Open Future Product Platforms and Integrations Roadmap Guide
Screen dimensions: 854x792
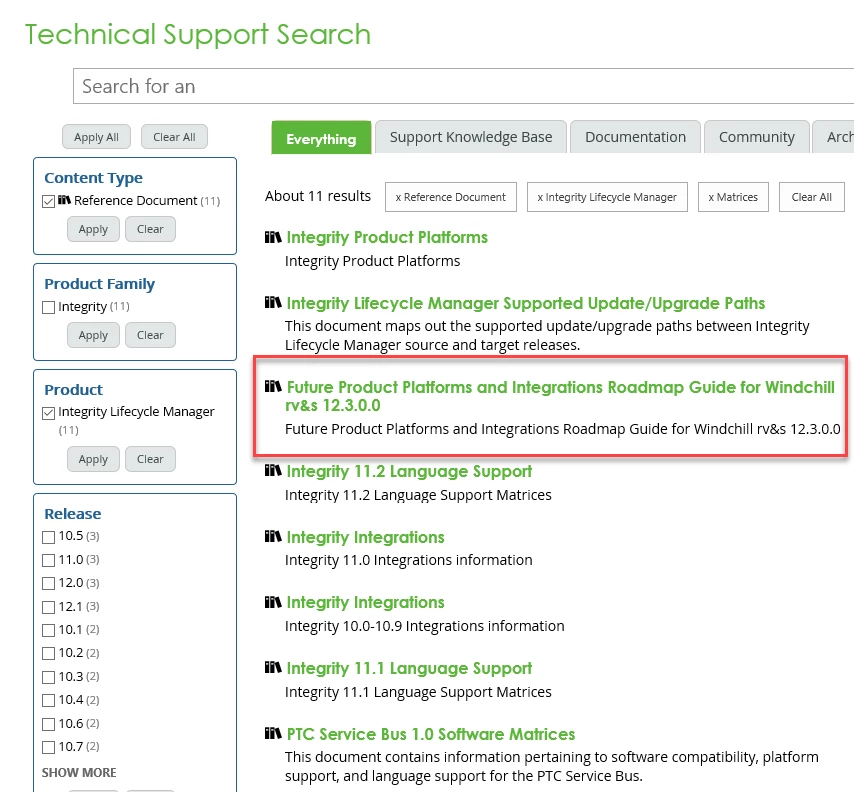point(560,396)
